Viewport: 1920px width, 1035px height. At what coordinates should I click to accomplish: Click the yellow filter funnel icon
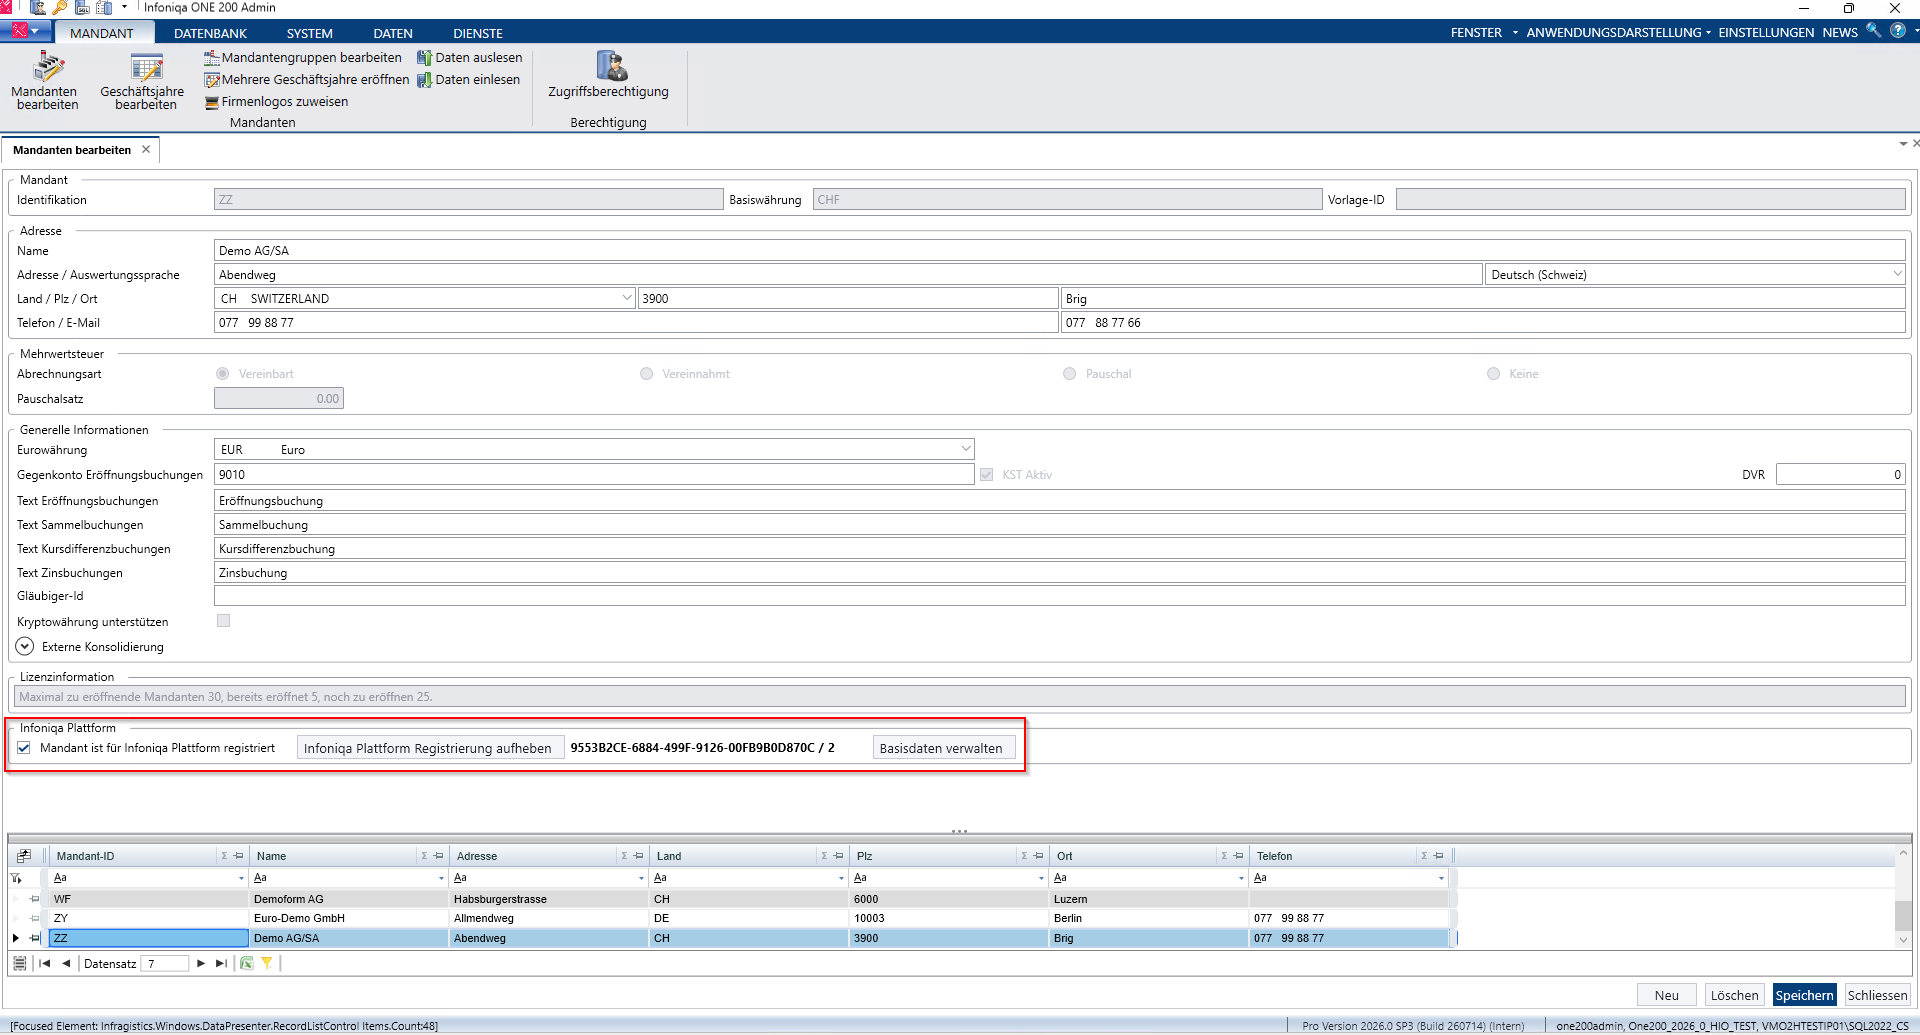tap(267, 964)
